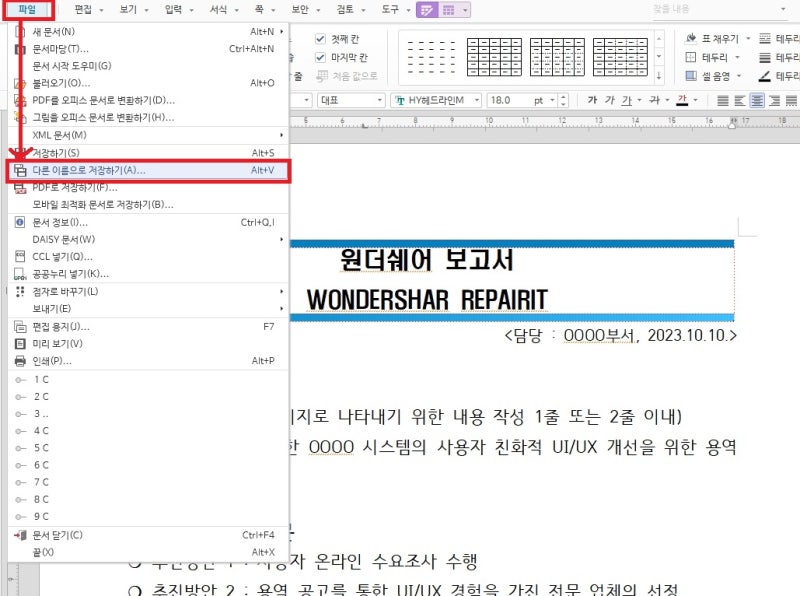Viewport: 800px width, 596px height.
Task: Open the font color swatch picker
Action: point(694,100)
